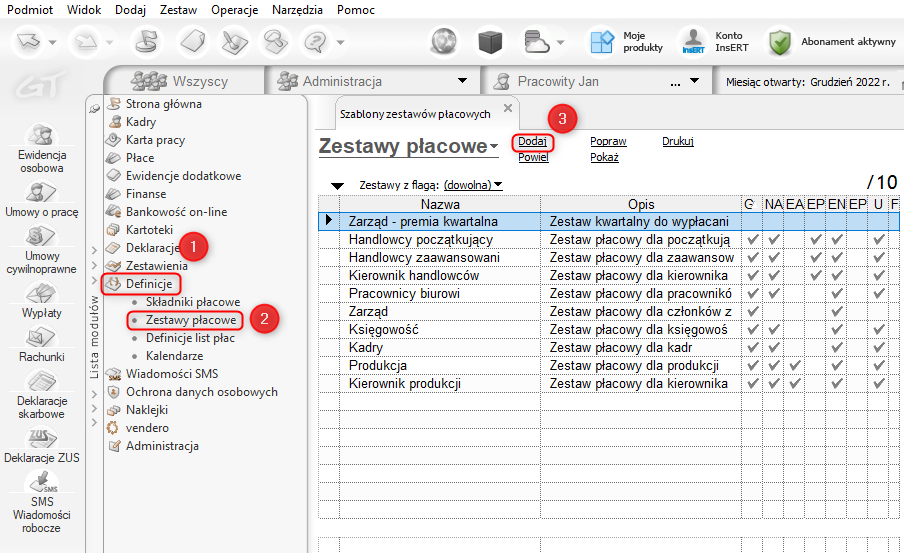
Task: Open Deklaracje skarbowe module
Action: [42, 394]
